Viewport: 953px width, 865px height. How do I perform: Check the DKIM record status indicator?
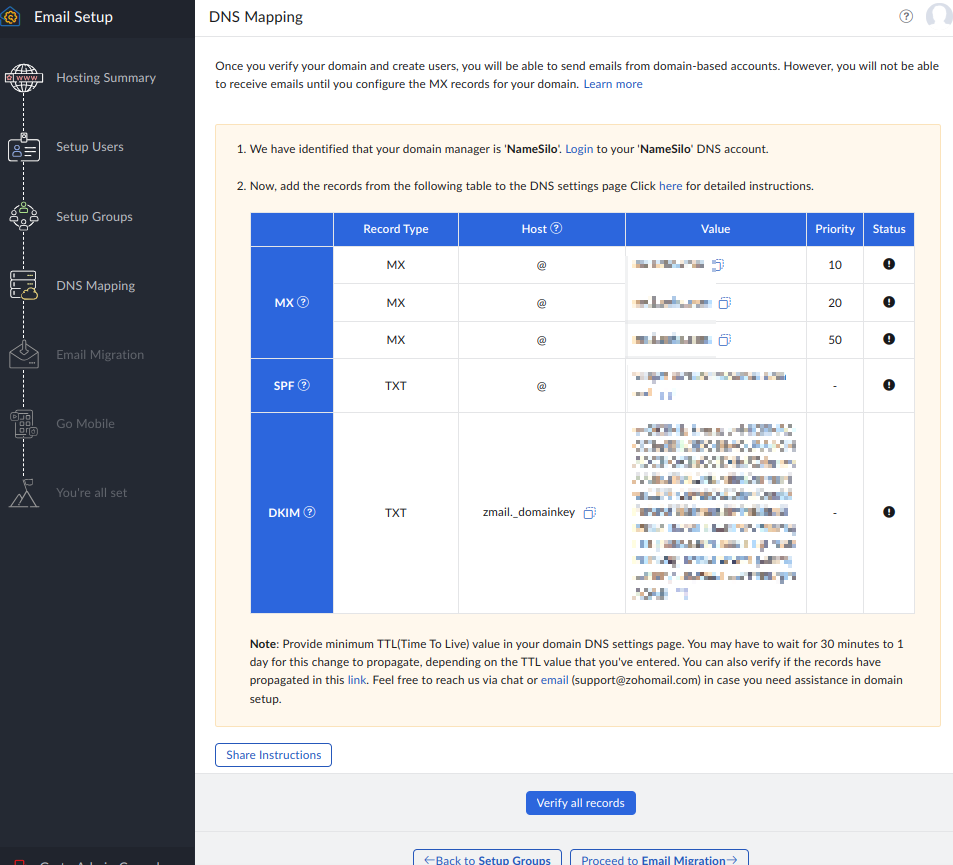[x=889, y=512]
